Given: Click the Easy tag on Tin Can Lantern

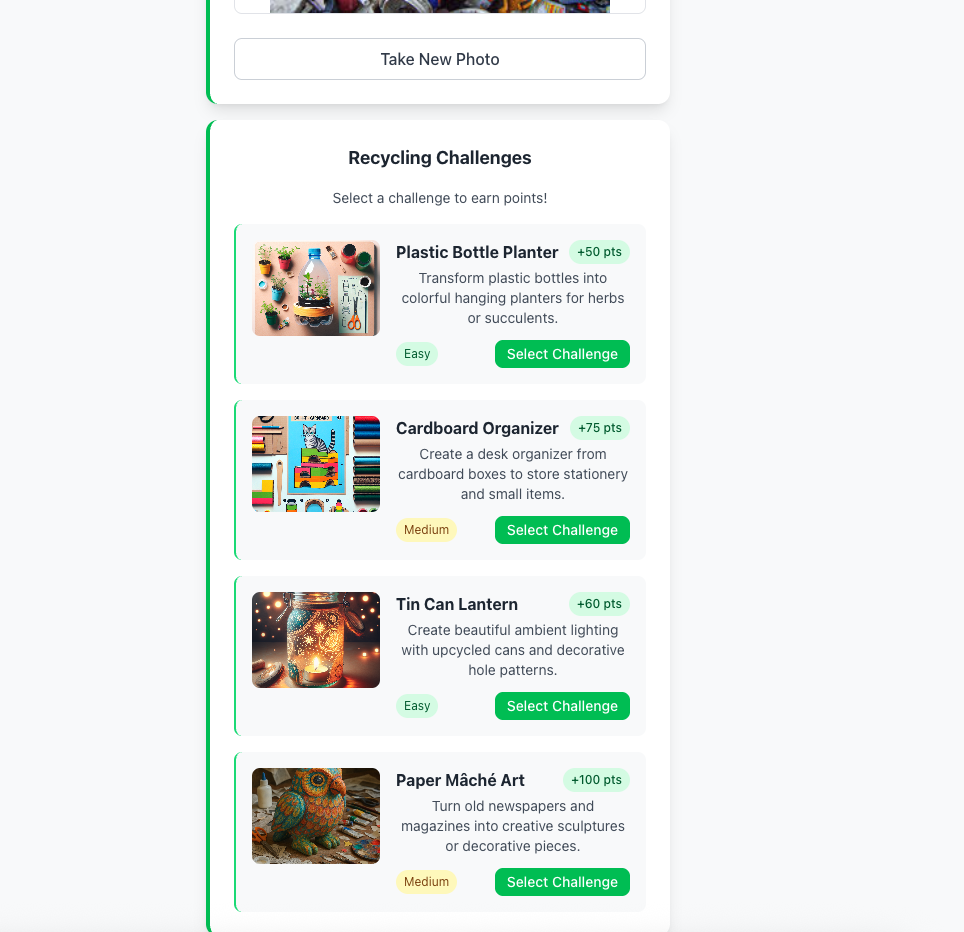Looking at the screenshot, I should [417, 706].
